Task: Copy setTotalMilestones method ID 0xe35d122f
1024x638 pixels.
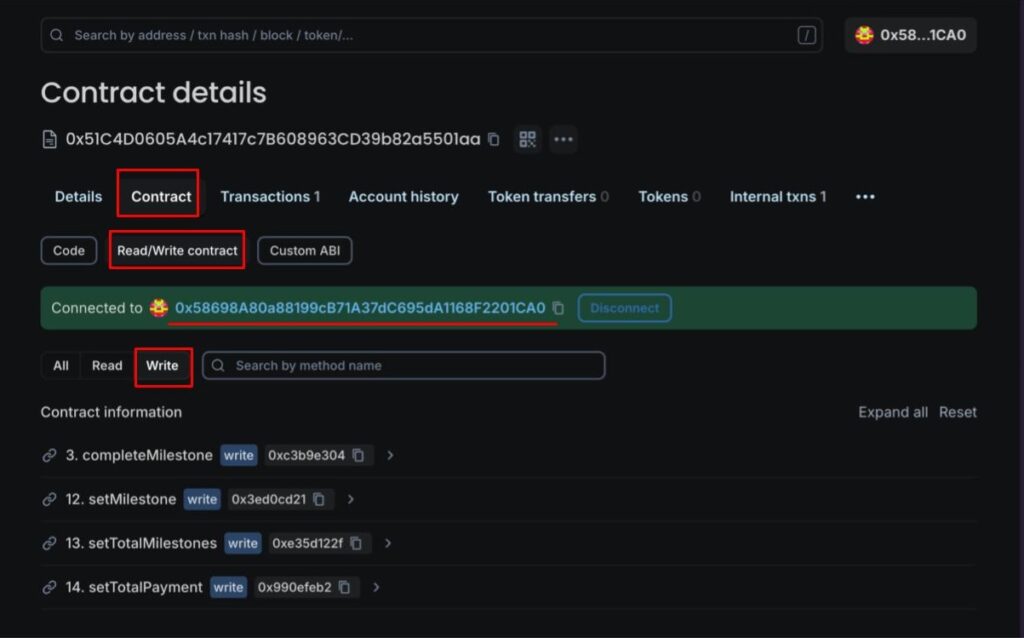Action: click(x=356, y=543)
